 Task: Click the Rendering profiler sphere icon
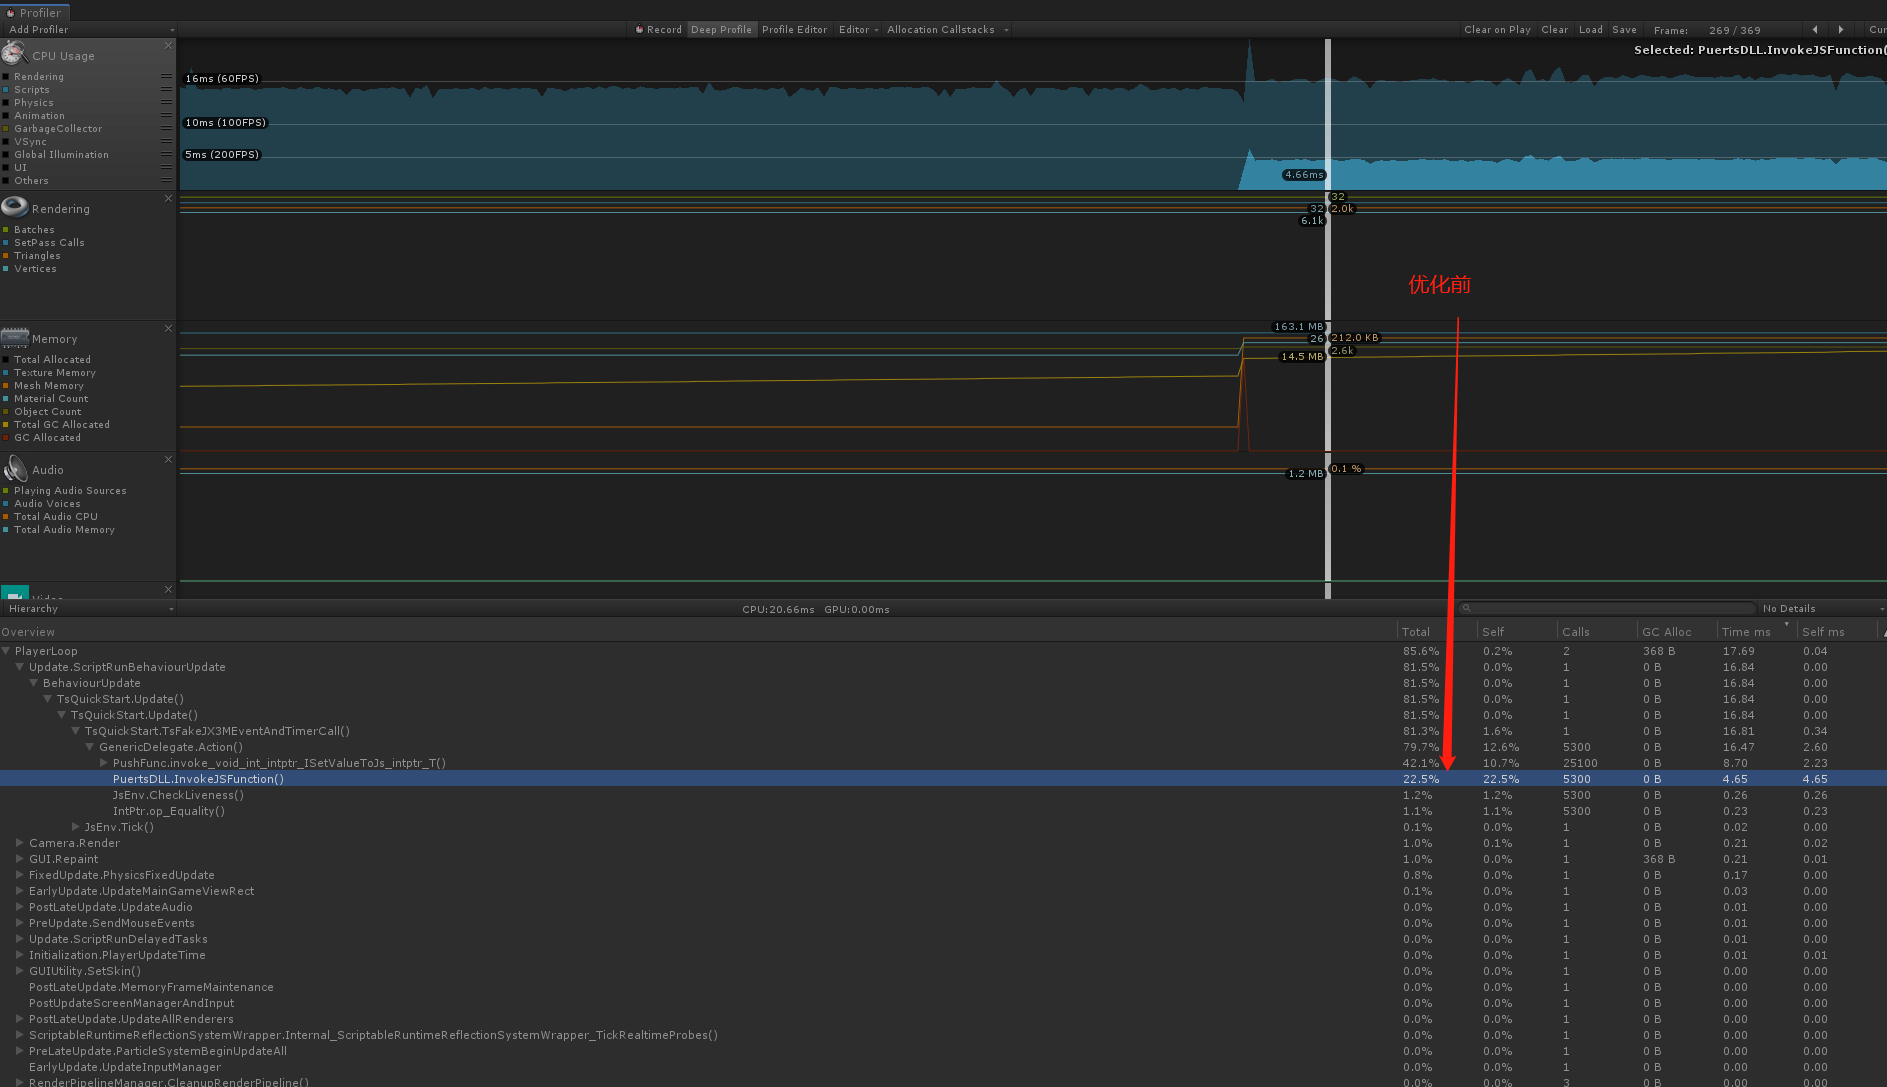(x=14, y=207)
